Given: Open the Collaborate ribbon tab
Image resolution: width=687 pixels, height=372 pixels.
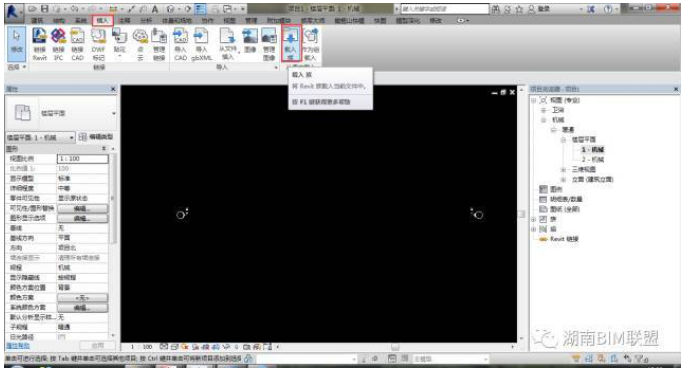Looking at the screenshot, I should click(x=207, y=20).
